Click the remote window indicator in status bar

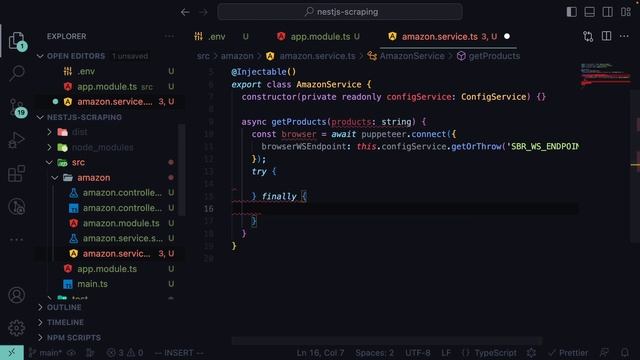point(11,353)
